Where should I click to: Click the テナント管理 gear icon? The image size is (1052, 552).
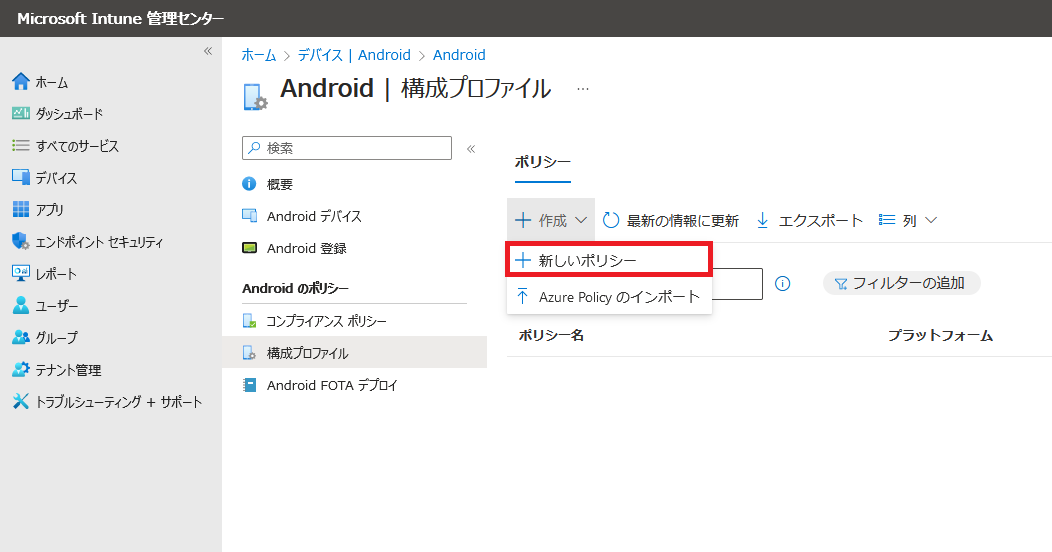pos(21,369)
